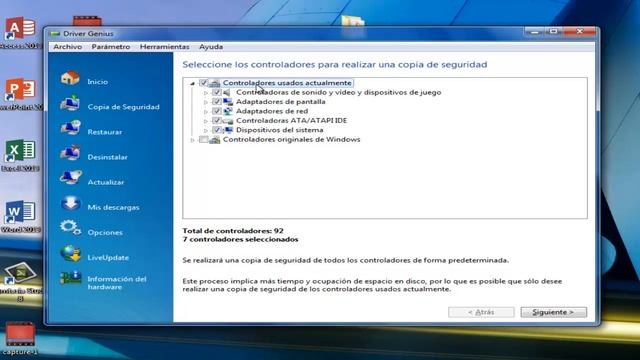The image size is (640, 360).
Task: Click the Adaptadores de red icon
Action: [x=228, y=111]
